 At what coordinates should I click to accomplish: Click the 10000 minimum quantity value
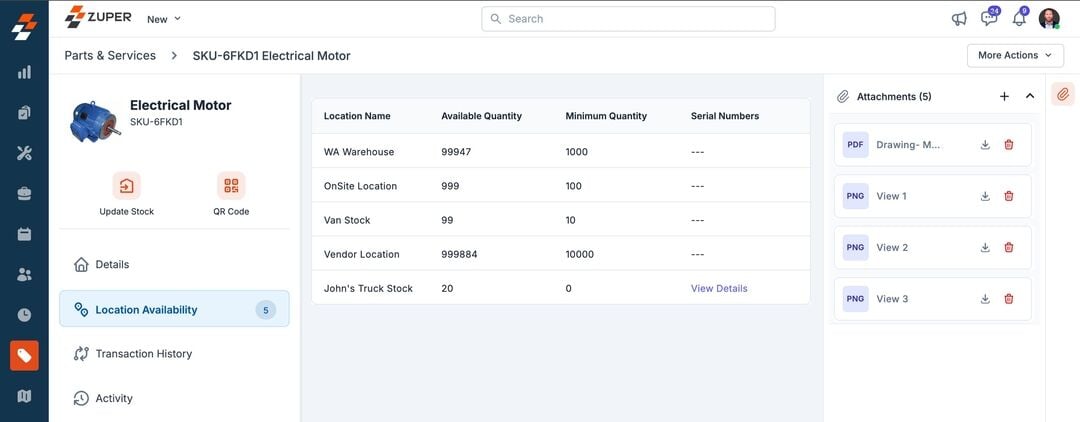click(x=579, y=254)
